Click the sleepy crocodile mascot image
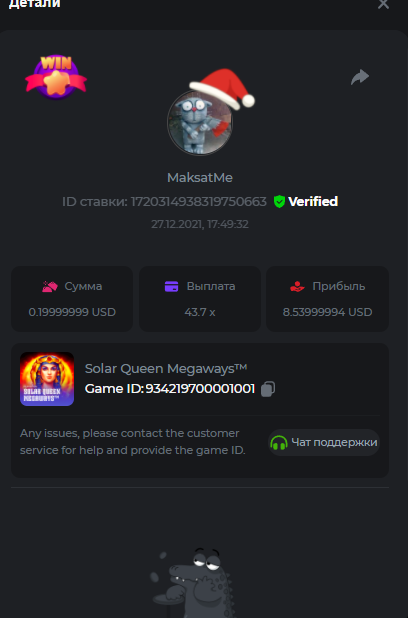This screenshot has height=618, width=408. tap(193, 583)
